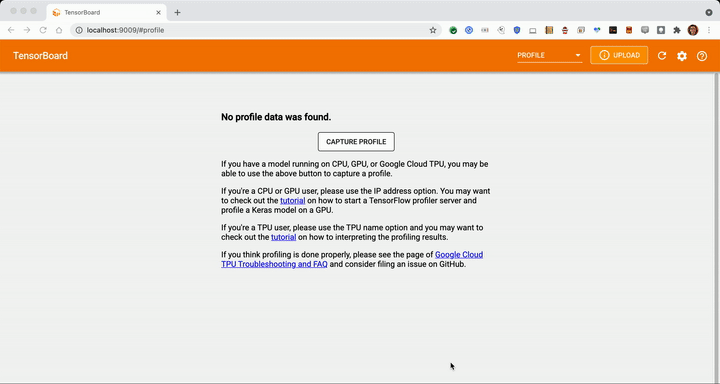
Task: Click the green checkmark extension icon
Action: pyautogui.click(x=453, y=30)
